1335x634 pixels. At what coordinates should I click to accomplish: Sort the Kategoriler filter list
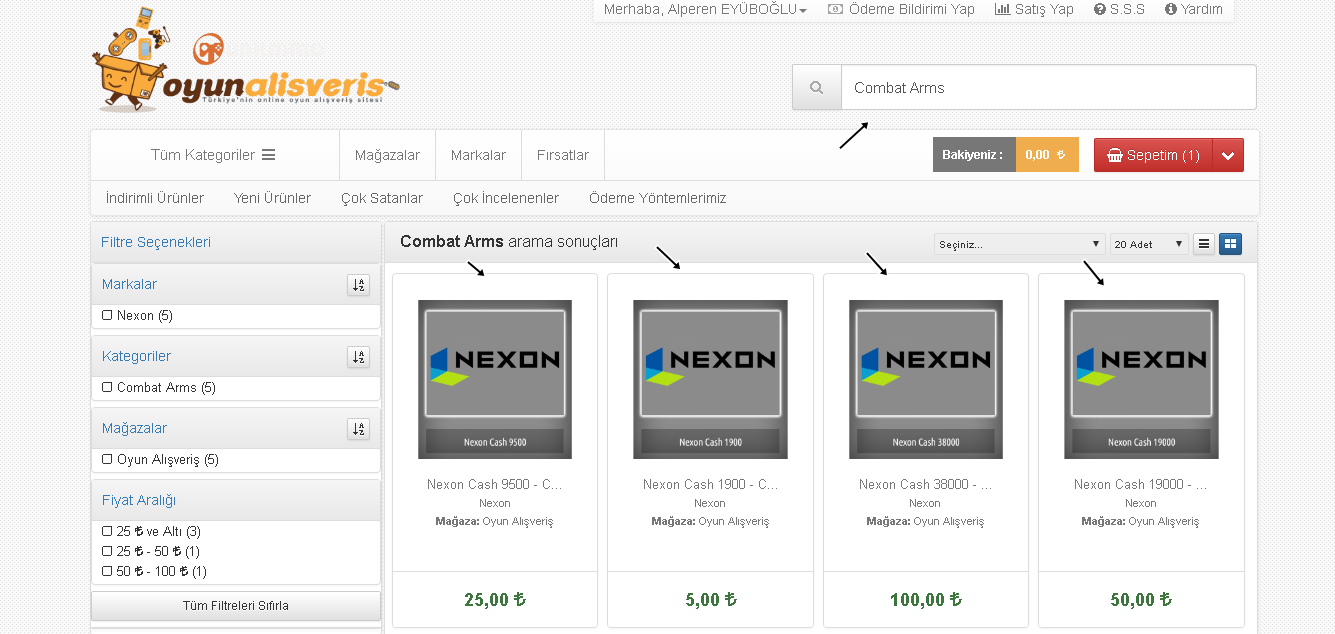(x=358, y=357)
